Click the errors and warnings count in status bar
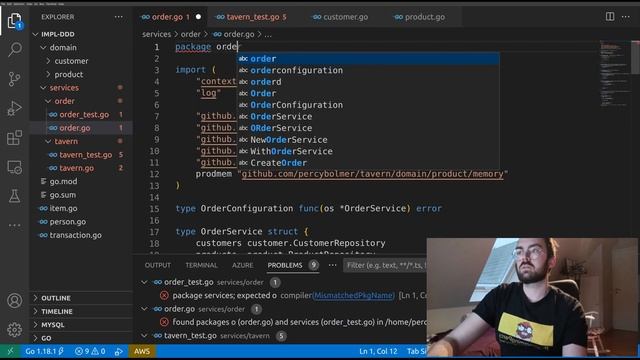Image resolution: width=640 pixels, height=360 pixels. [90, 351]
